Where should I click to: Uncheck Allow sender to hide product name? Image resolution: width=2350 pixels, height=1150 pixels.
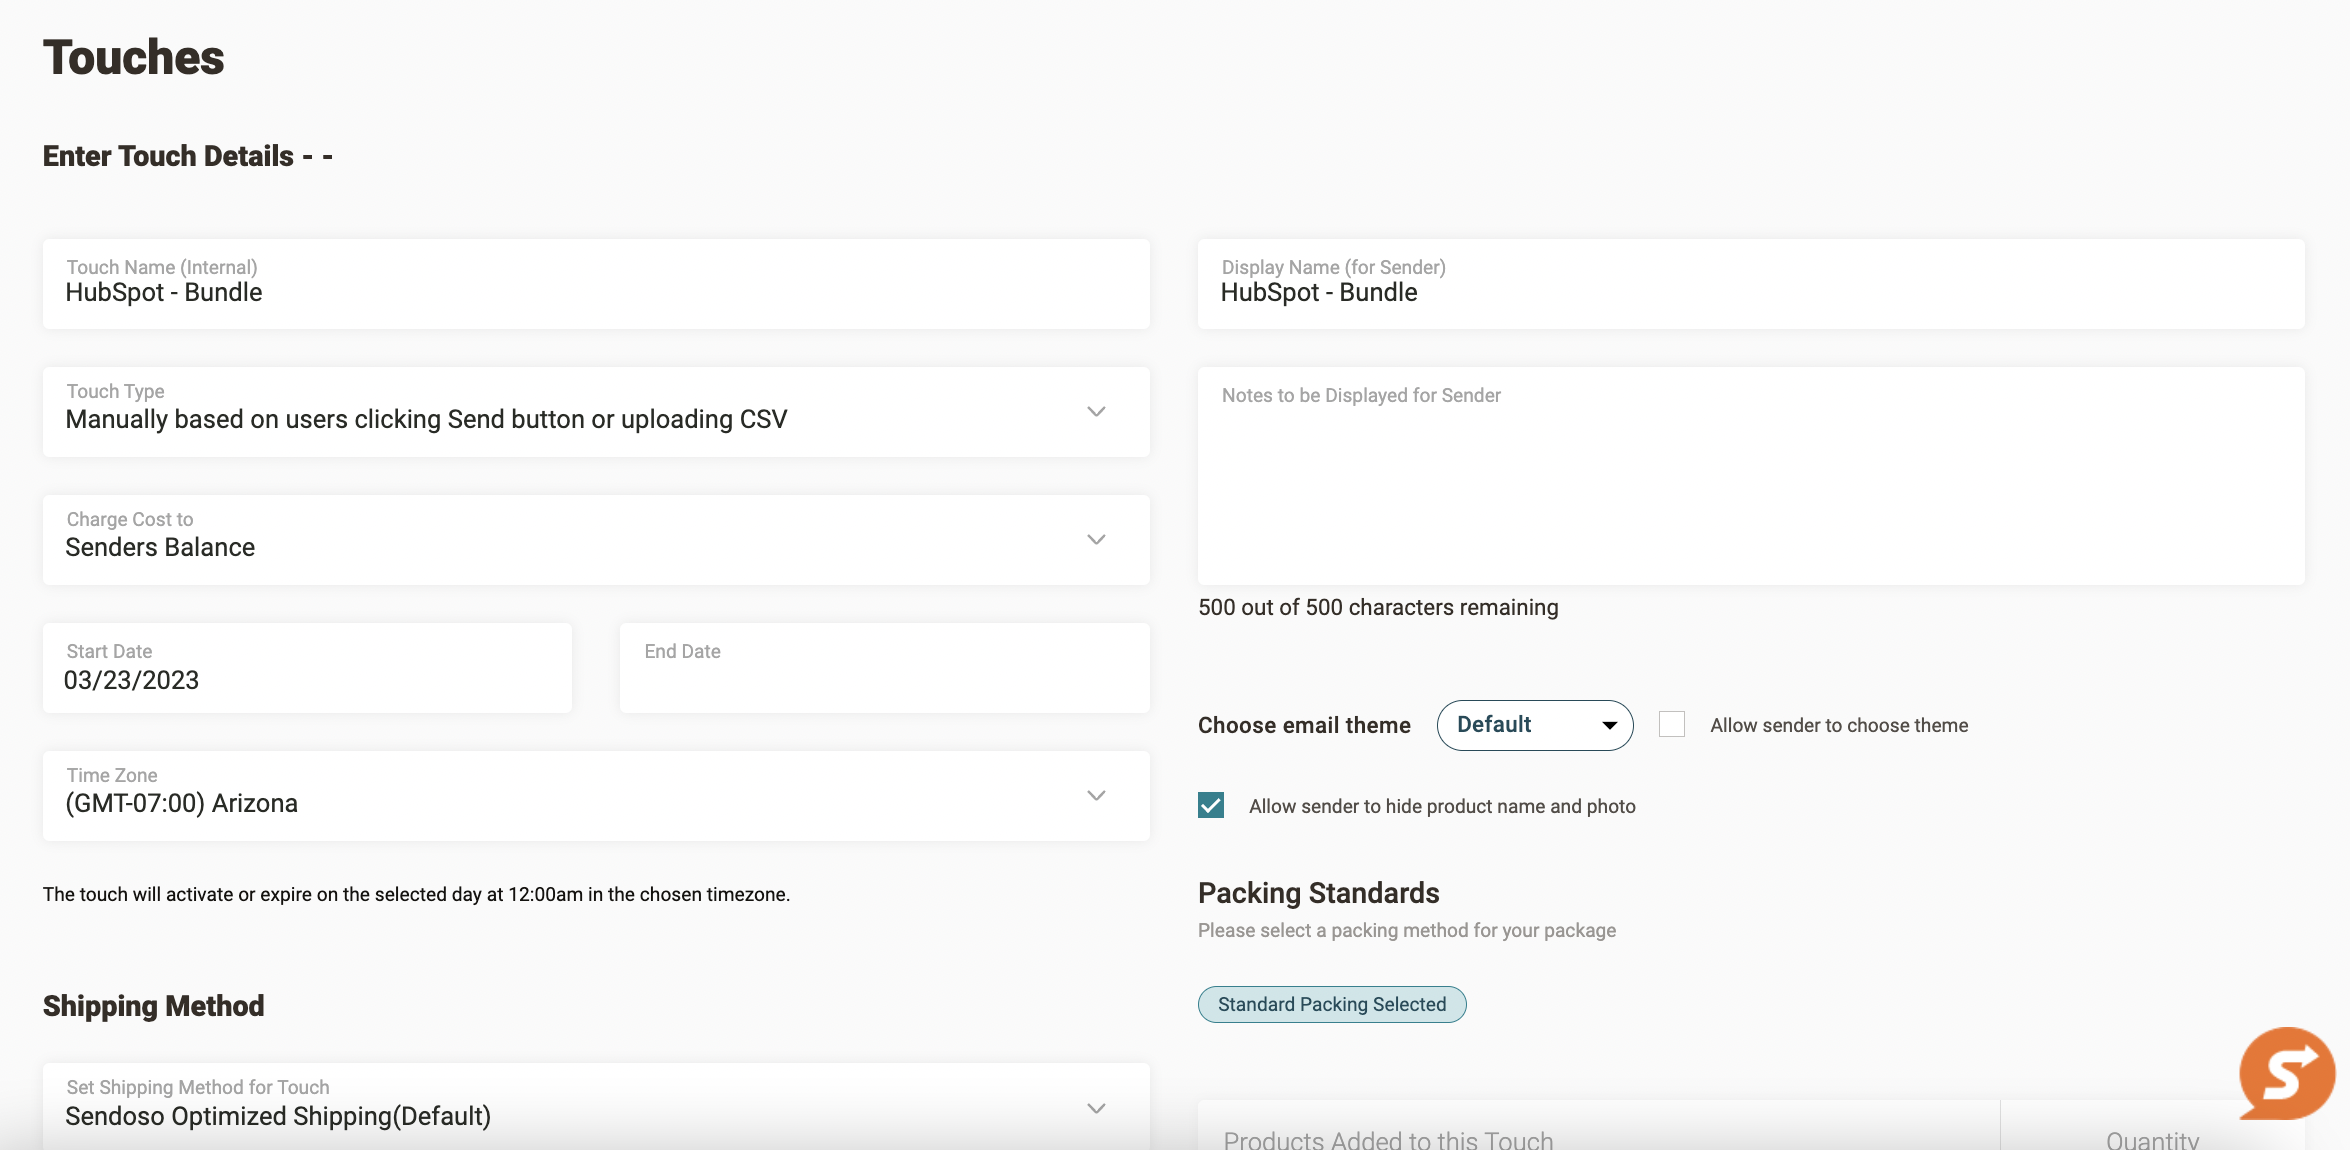[1211, 805]
